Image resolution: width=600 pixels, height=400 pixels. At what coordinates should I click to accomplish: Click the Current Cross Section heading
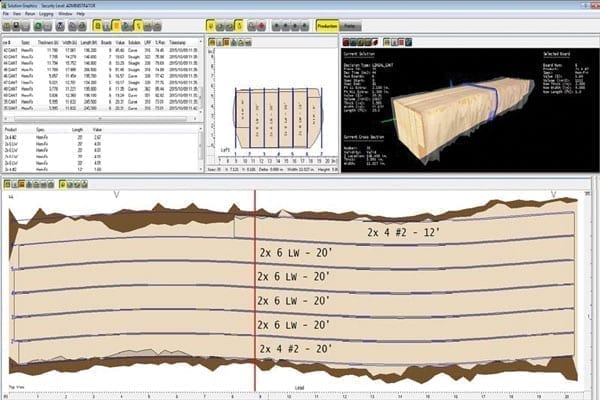click(x=364, y=137)
